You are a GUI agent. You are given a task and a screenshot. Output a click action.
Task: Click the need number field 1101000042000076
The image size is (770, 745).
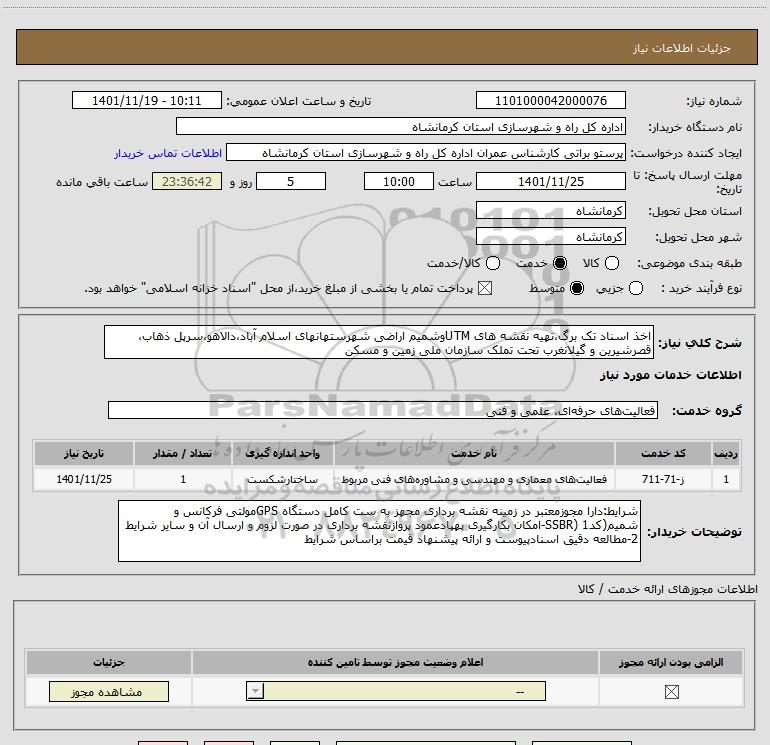click(x=550, y=100)
